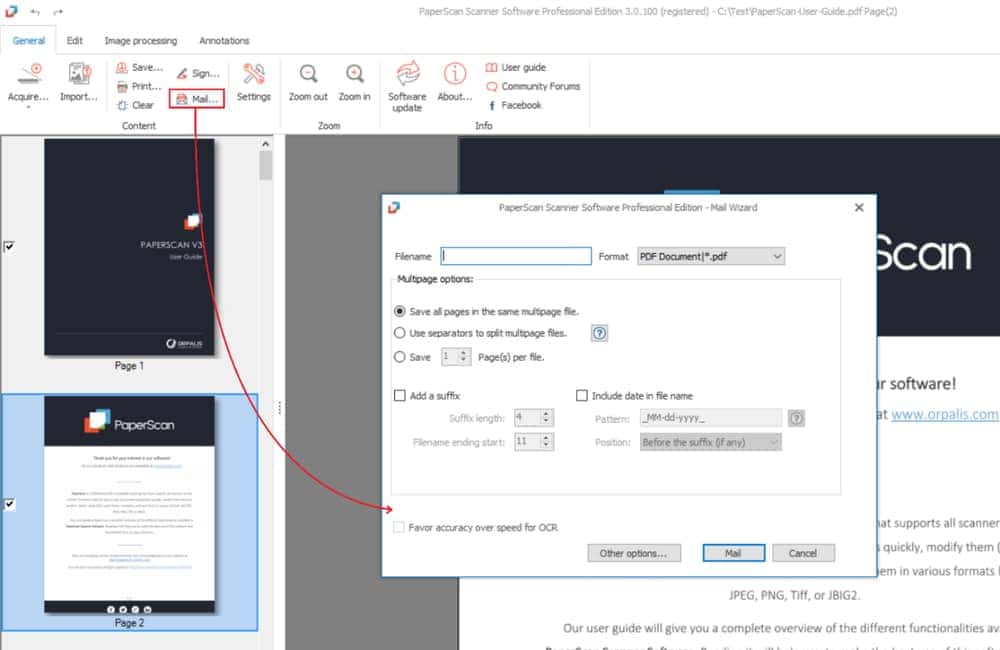Click the Save... button in Content group

tap(139, 67)
